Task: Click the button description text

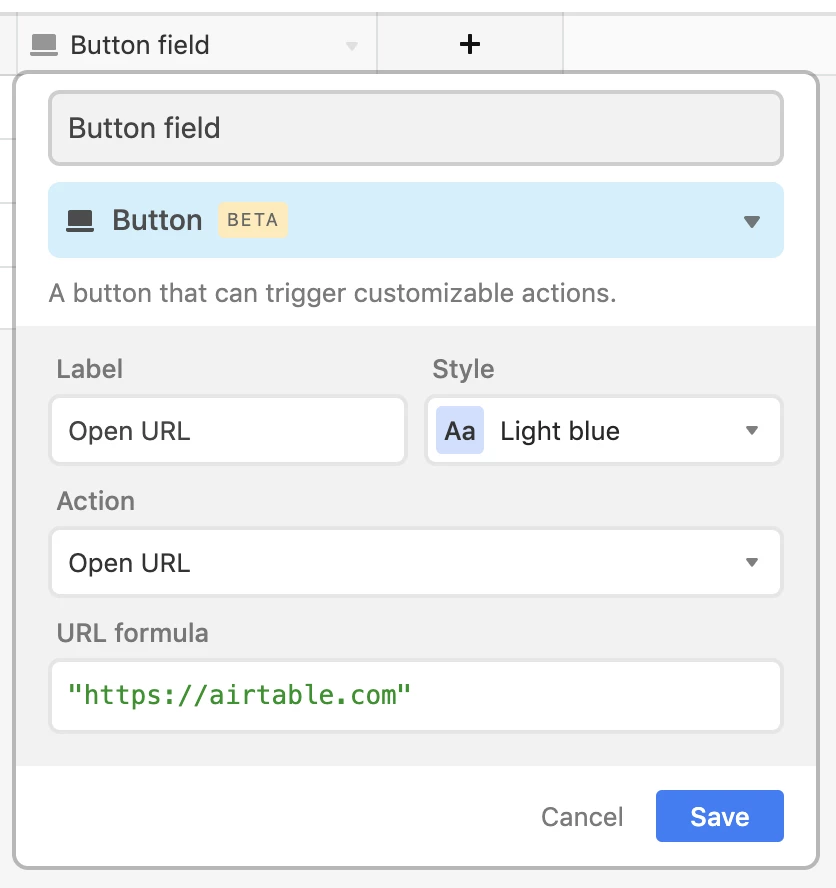Action: pyautogui.click(x=332, y=293)
